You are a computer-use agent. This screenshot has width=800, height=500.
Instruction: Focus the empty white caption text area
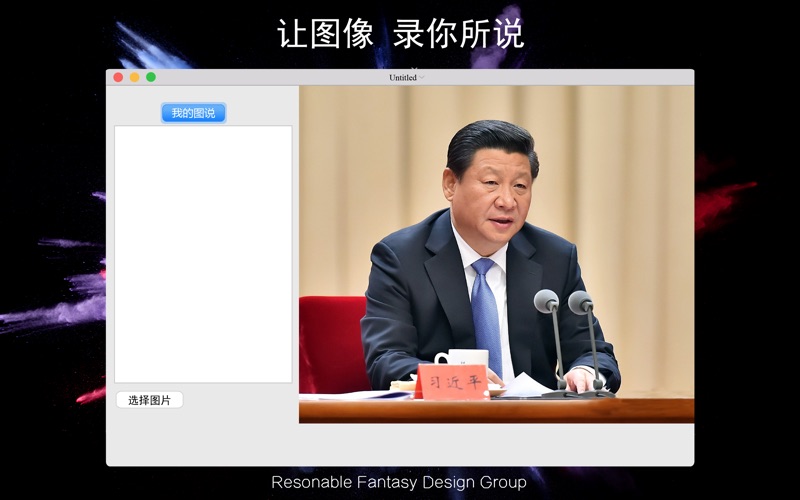(203, 253)
